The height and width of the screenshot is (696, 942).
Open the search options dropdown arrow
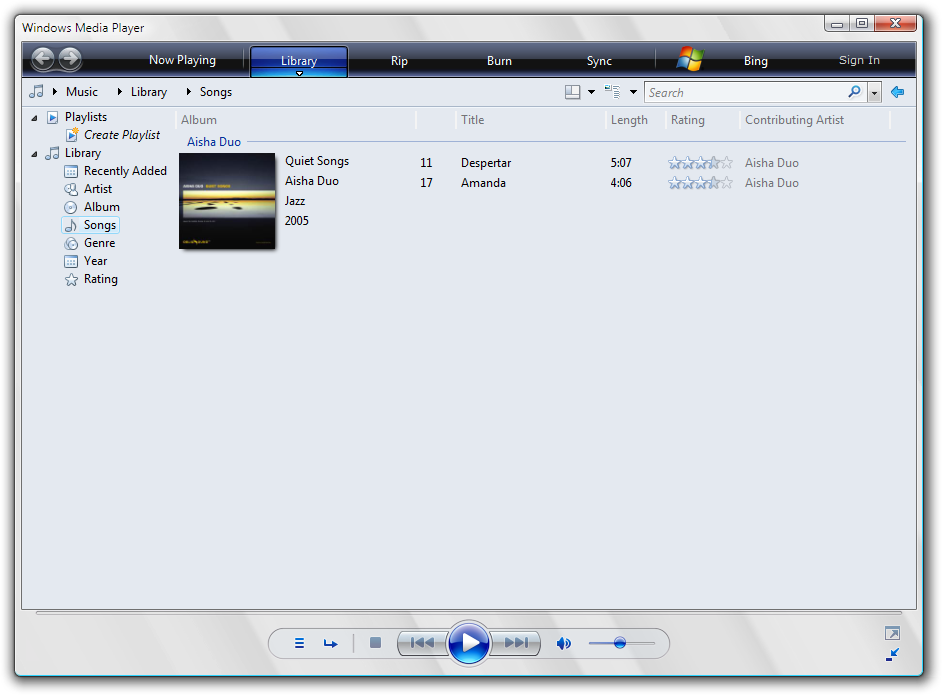[x=874, y=92]
